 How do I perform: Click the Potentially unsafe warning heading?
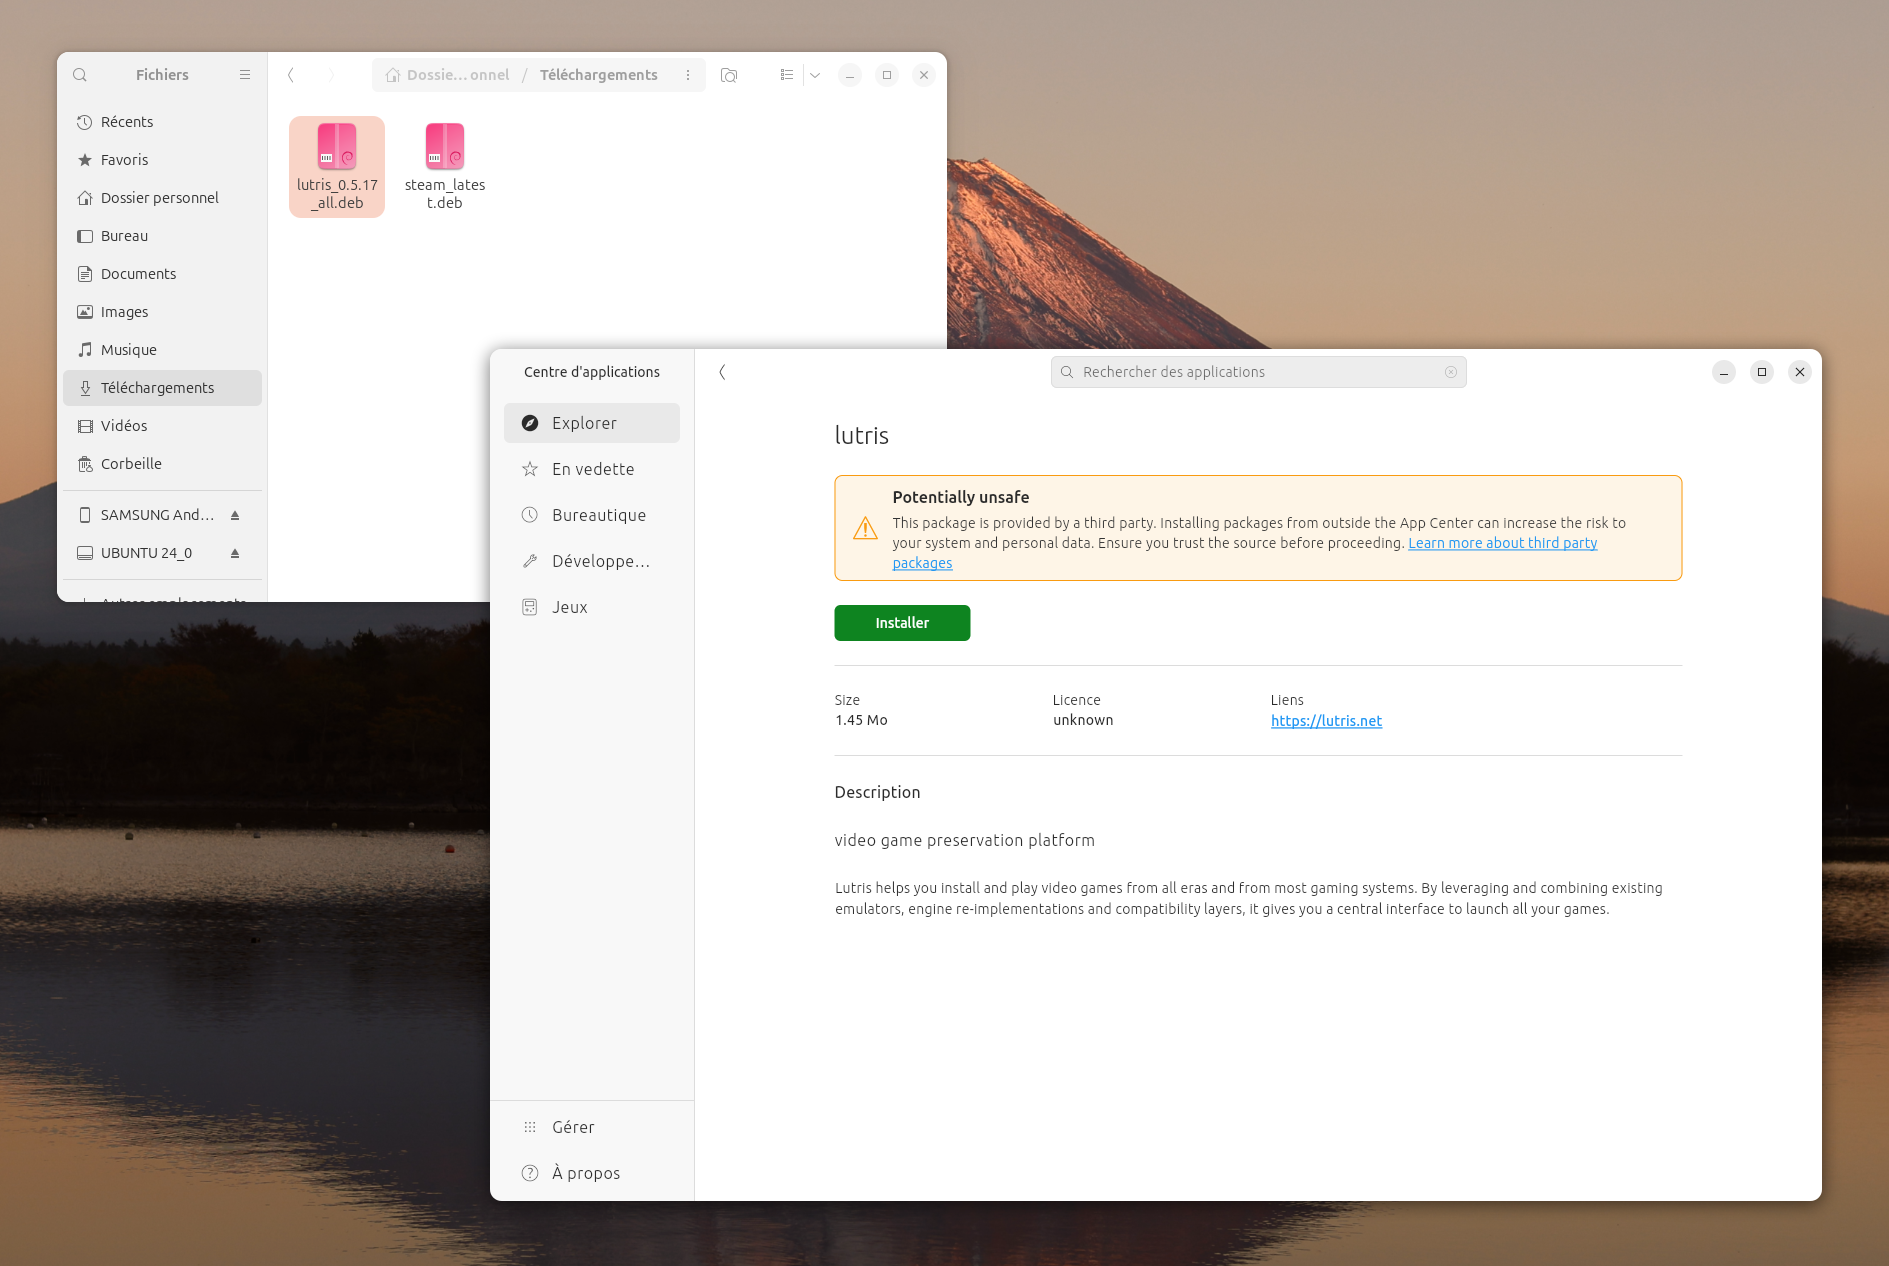click(x=961, y=497)
